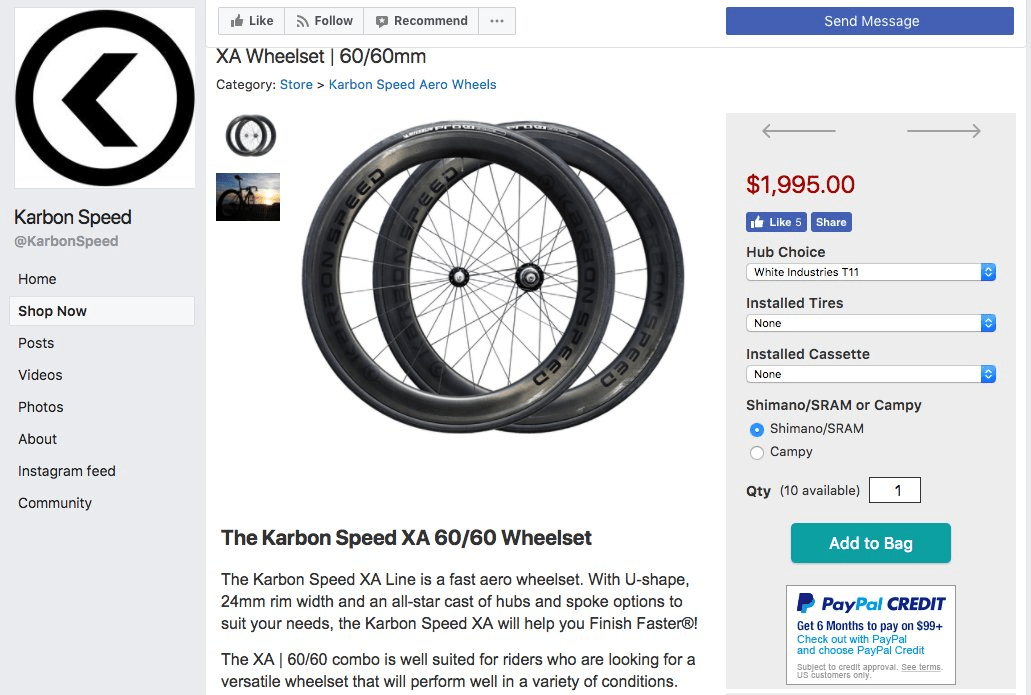
Task: Select the Campy option
Action: point(757,452)
